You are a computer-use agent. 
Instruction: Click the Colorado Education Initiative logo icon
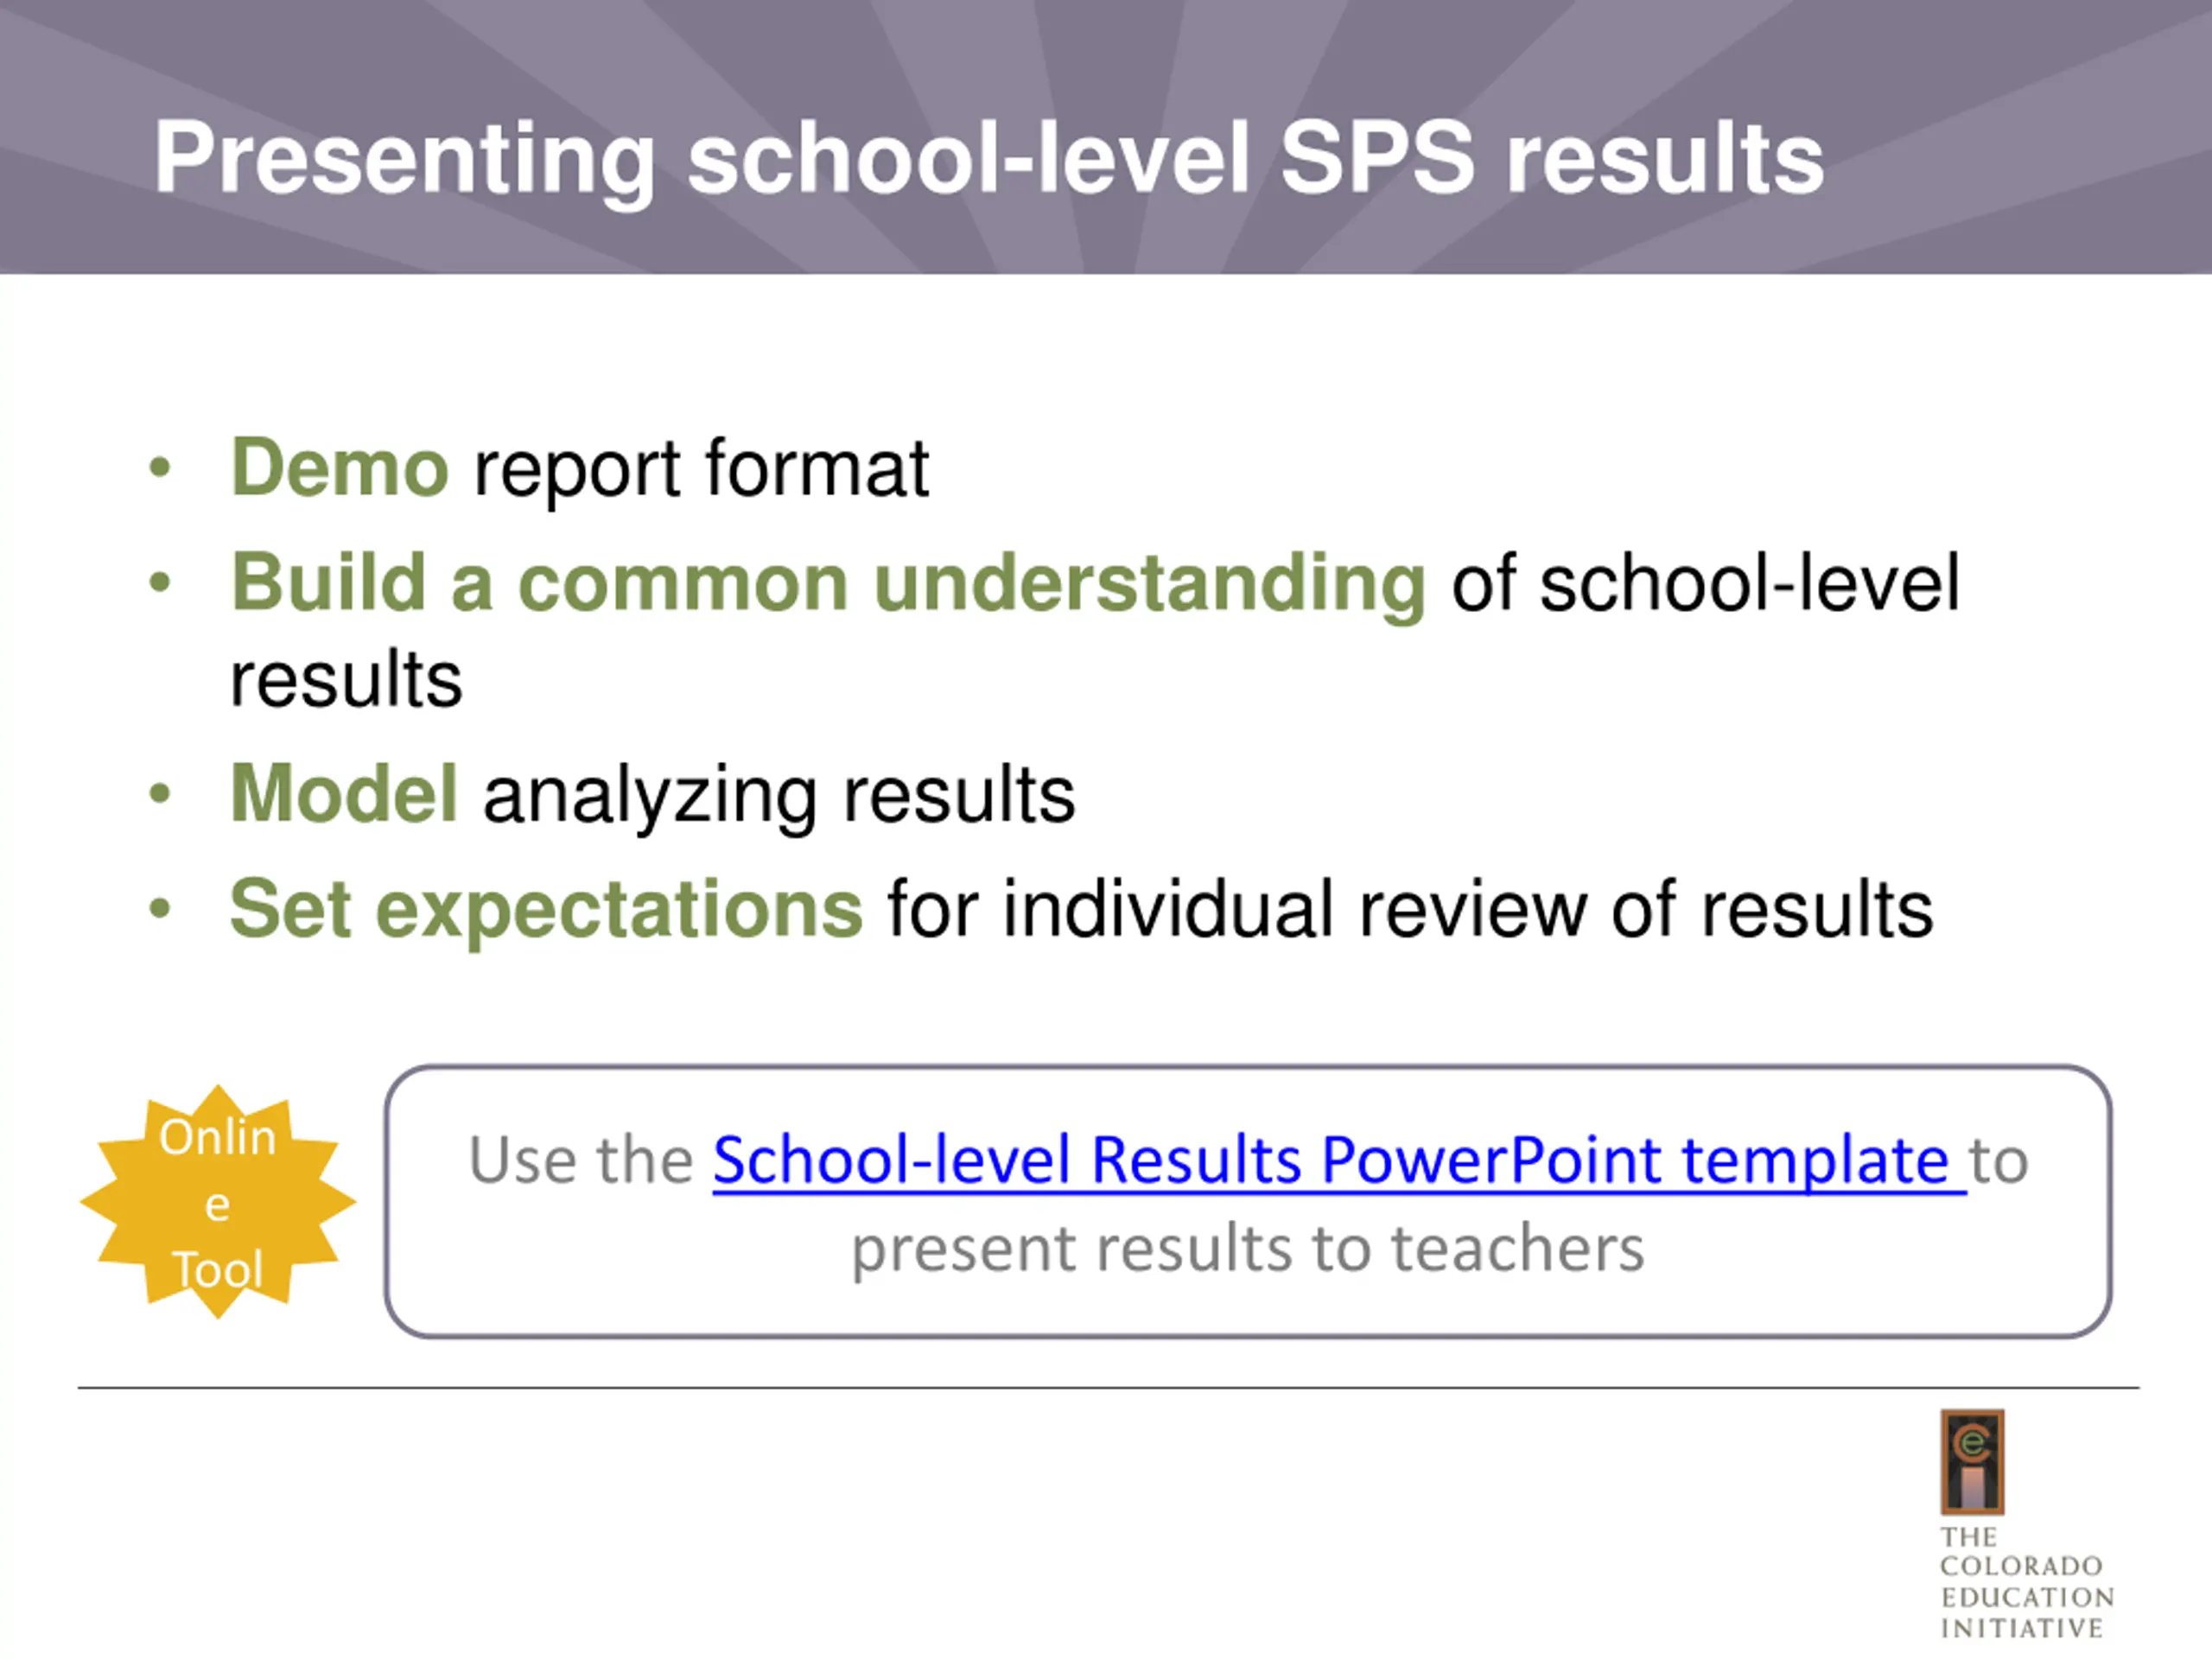coord(1972,1462)
